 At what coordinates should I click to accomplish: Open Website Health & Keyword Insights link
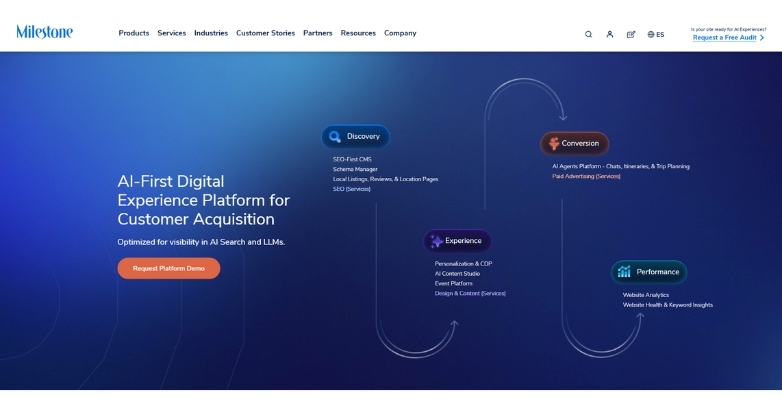[x=668, y=305]
